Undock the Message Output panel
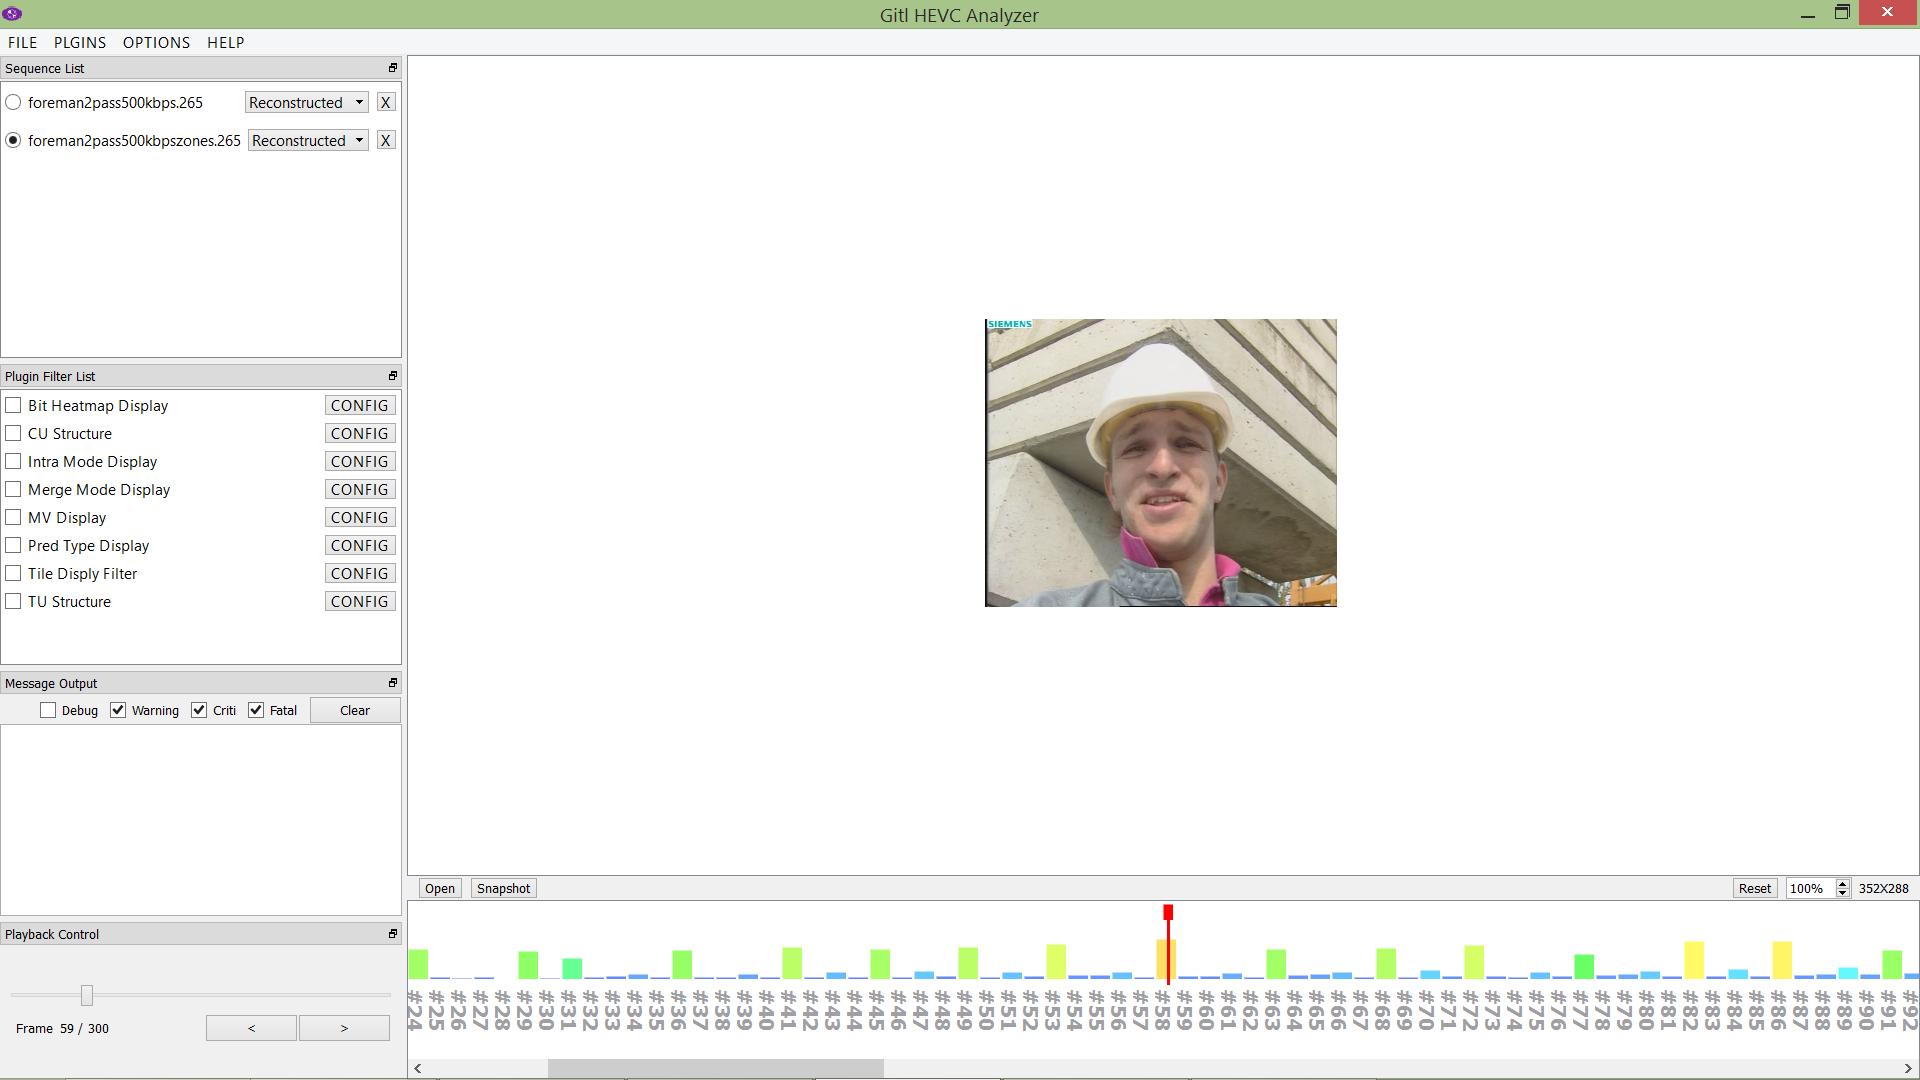 coord(393,683)
